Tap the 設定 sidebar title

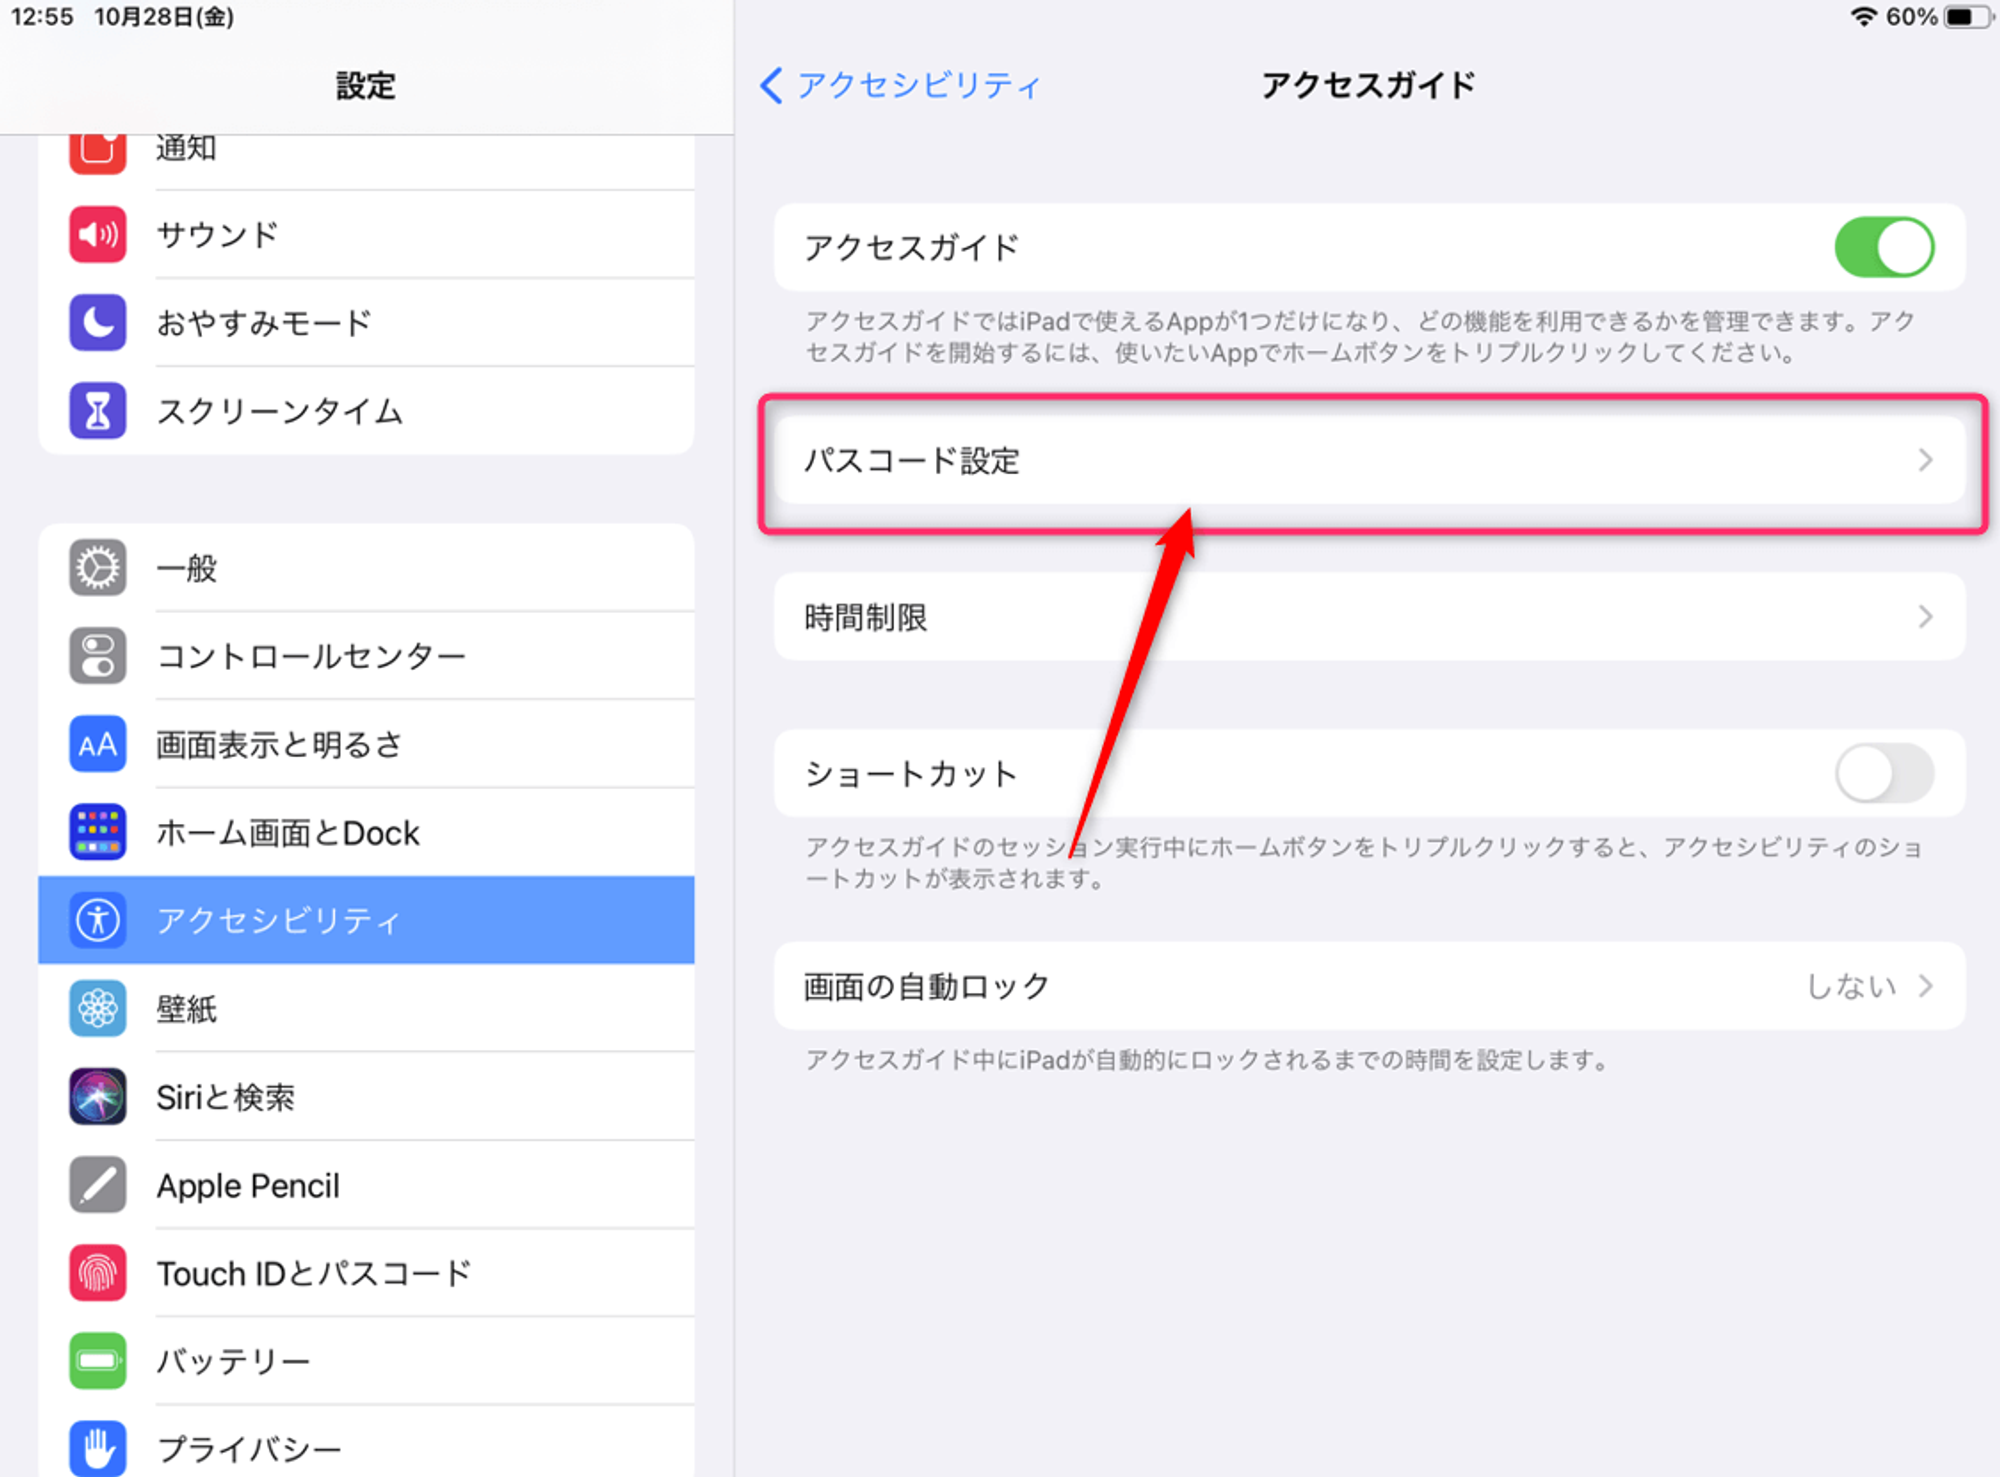tap(366, 86)
